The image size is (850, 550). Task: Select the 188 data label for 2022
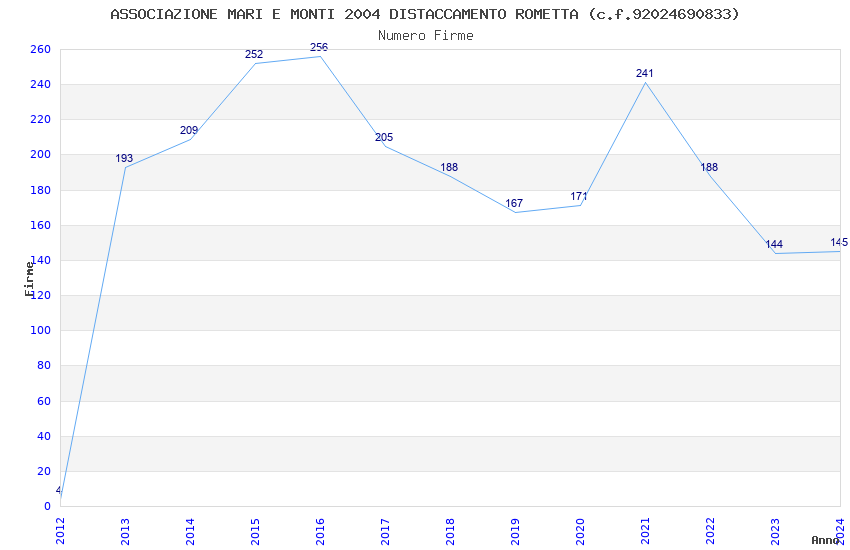[709, 167]
